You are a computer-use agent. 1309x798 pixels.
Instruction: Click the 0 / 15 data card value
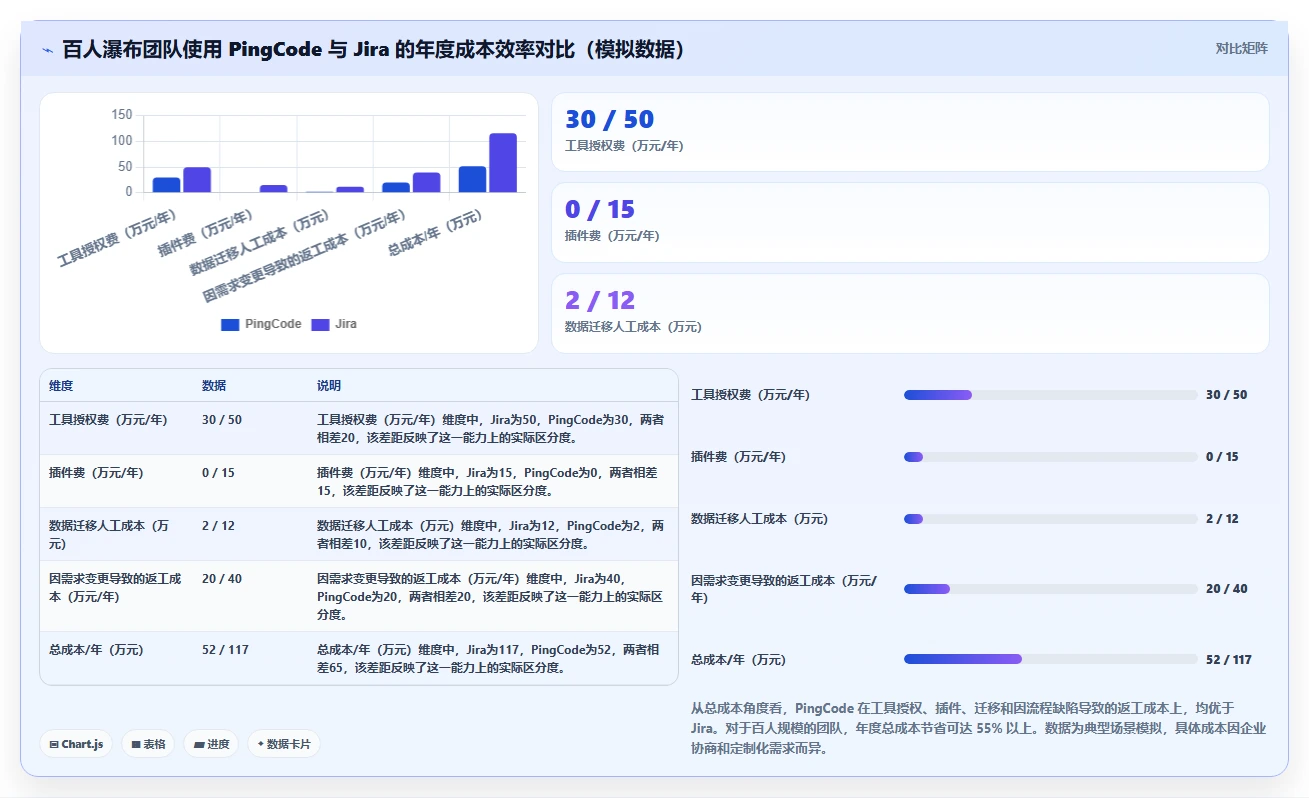[600, 210]
